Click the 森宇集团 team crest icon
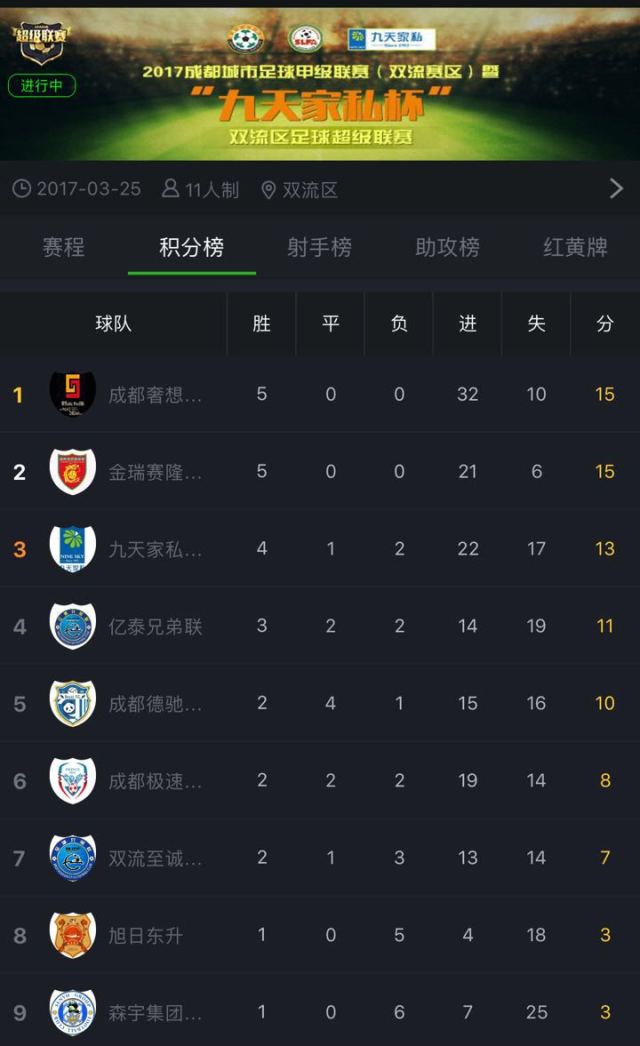The height and width of the screenshot is (1046, 640). (x=73, y=1012)
